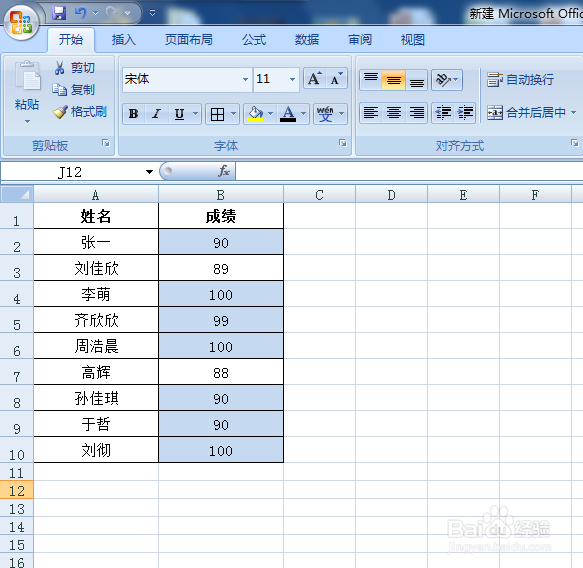
Task: Increase indent in the alignment group
Action: point(465,113)
